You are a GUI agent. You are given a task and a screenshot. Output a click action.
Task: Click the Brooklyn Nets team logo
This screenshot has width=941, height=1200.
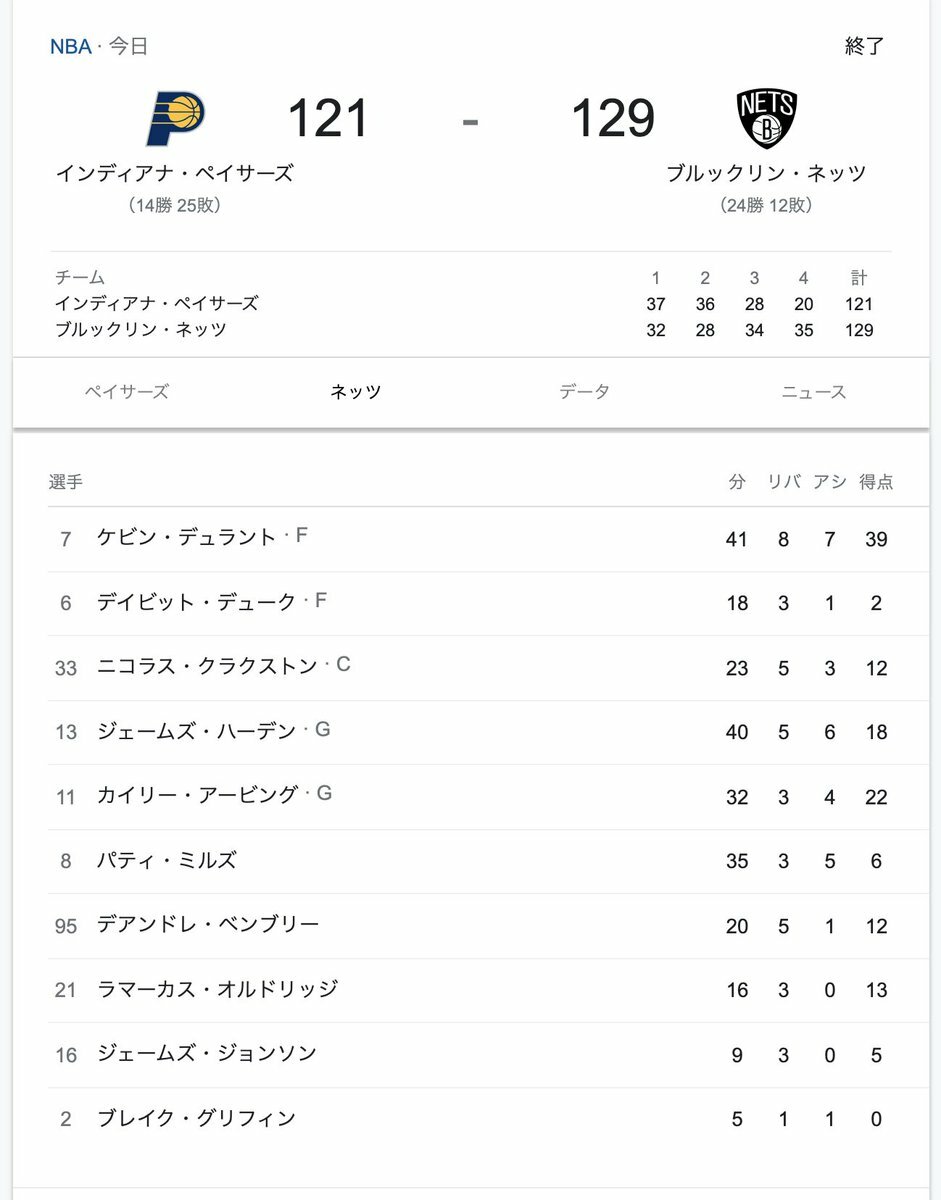coord(766,118)
